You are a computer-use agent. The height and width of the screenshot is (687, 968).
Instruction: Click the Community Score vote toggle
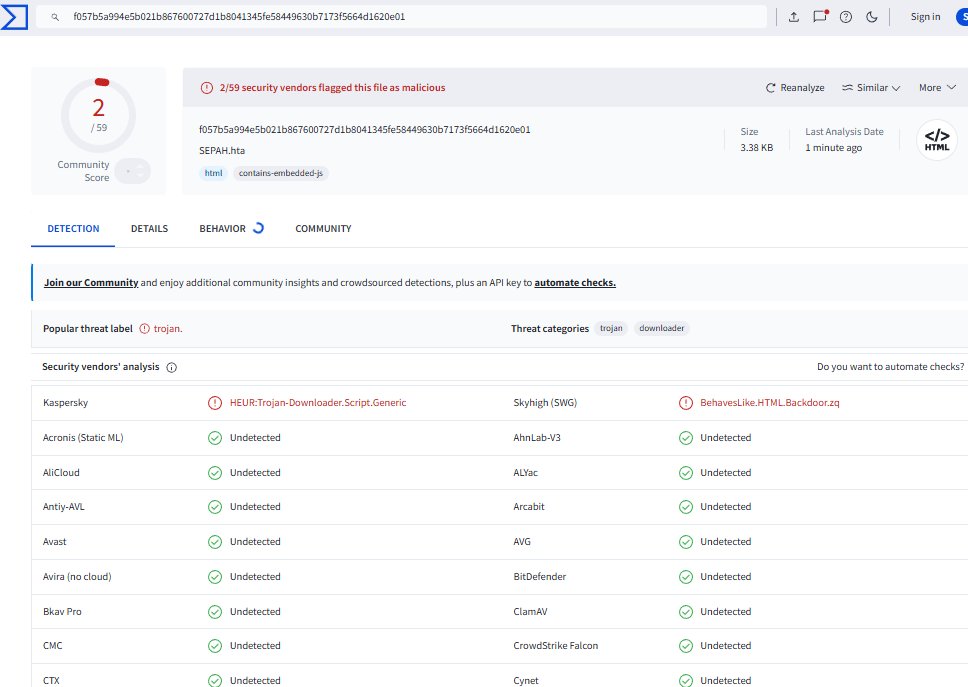133,171
